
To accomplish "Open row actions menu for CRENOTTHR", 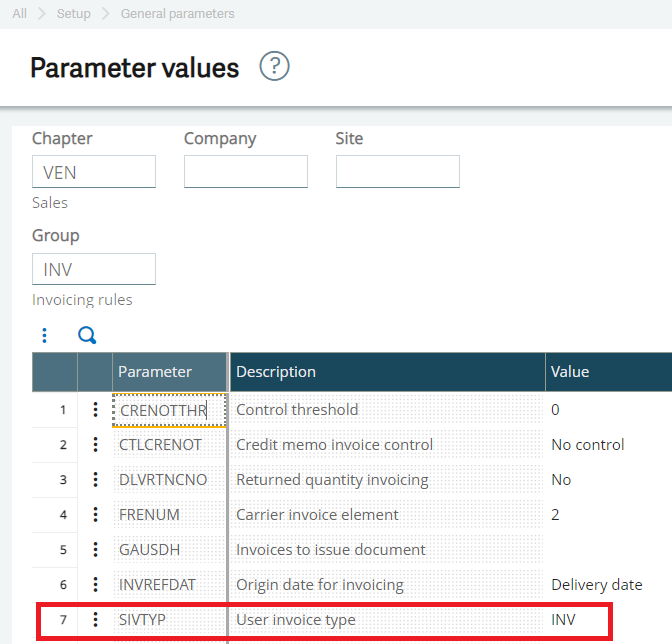I will tap(95, 409).
